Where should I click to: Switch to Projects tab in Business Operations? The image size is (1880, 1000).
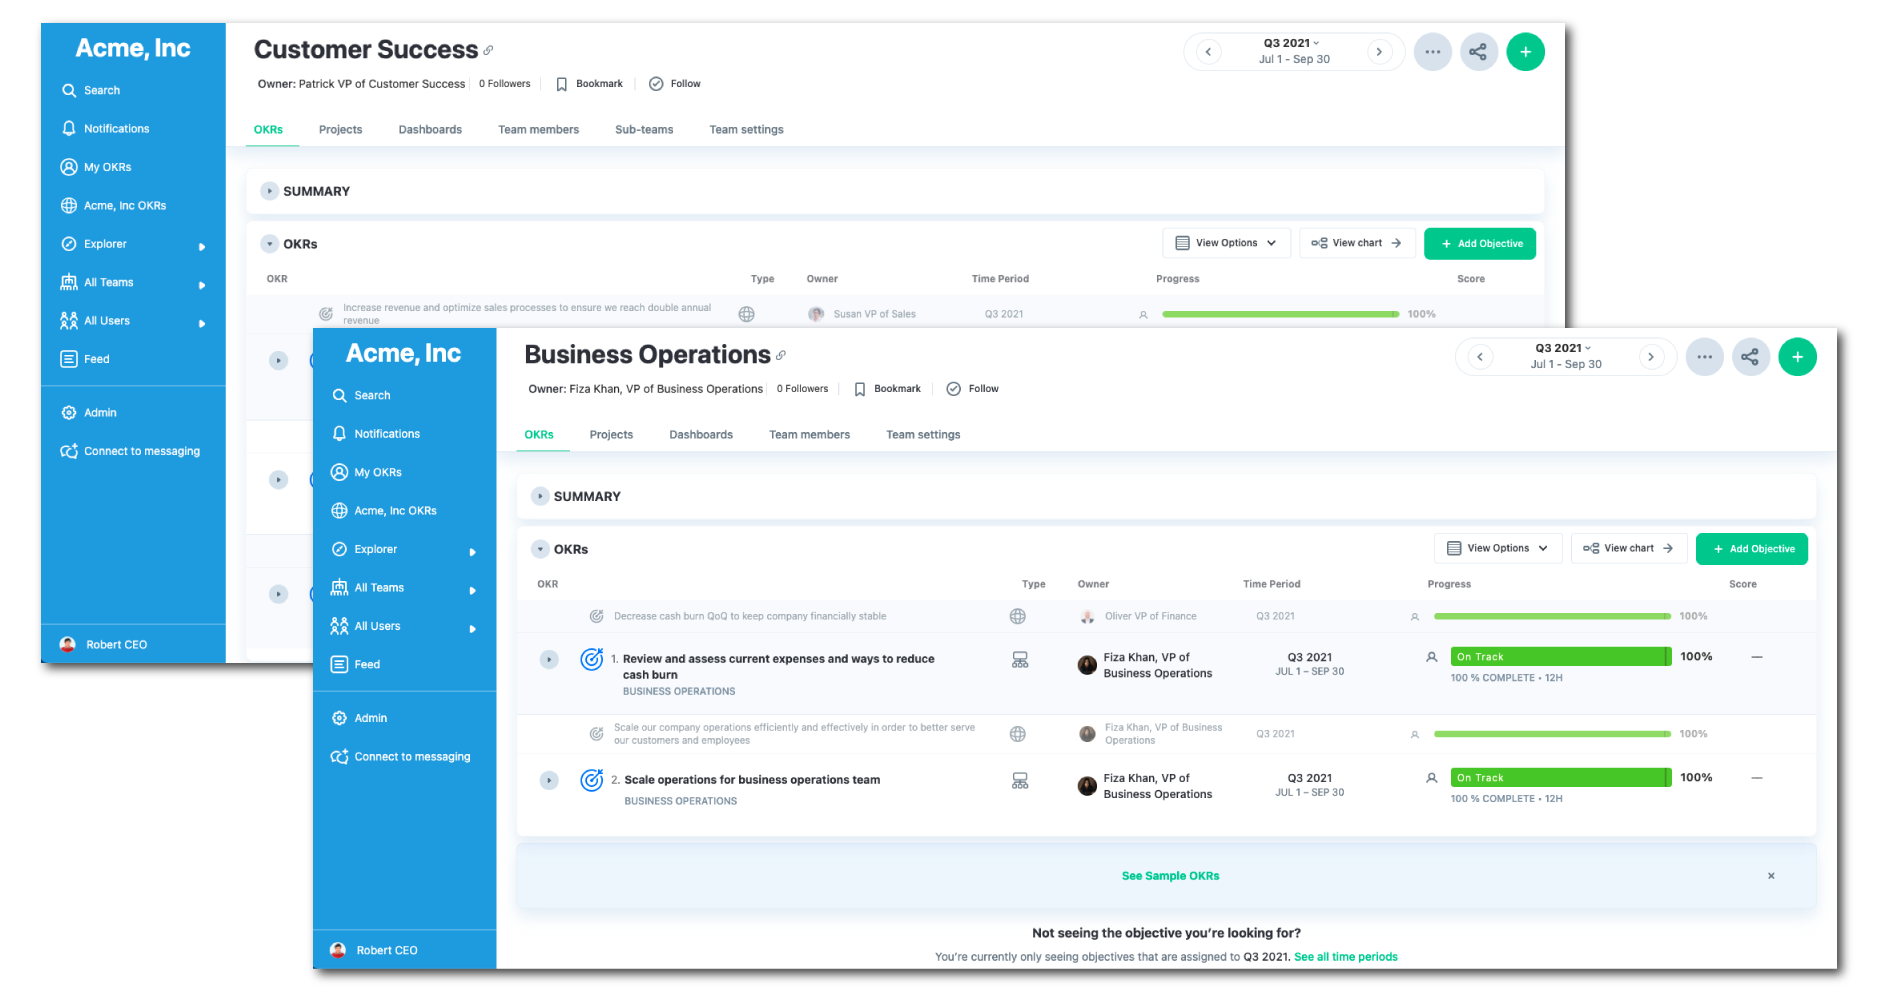(611, 435)
